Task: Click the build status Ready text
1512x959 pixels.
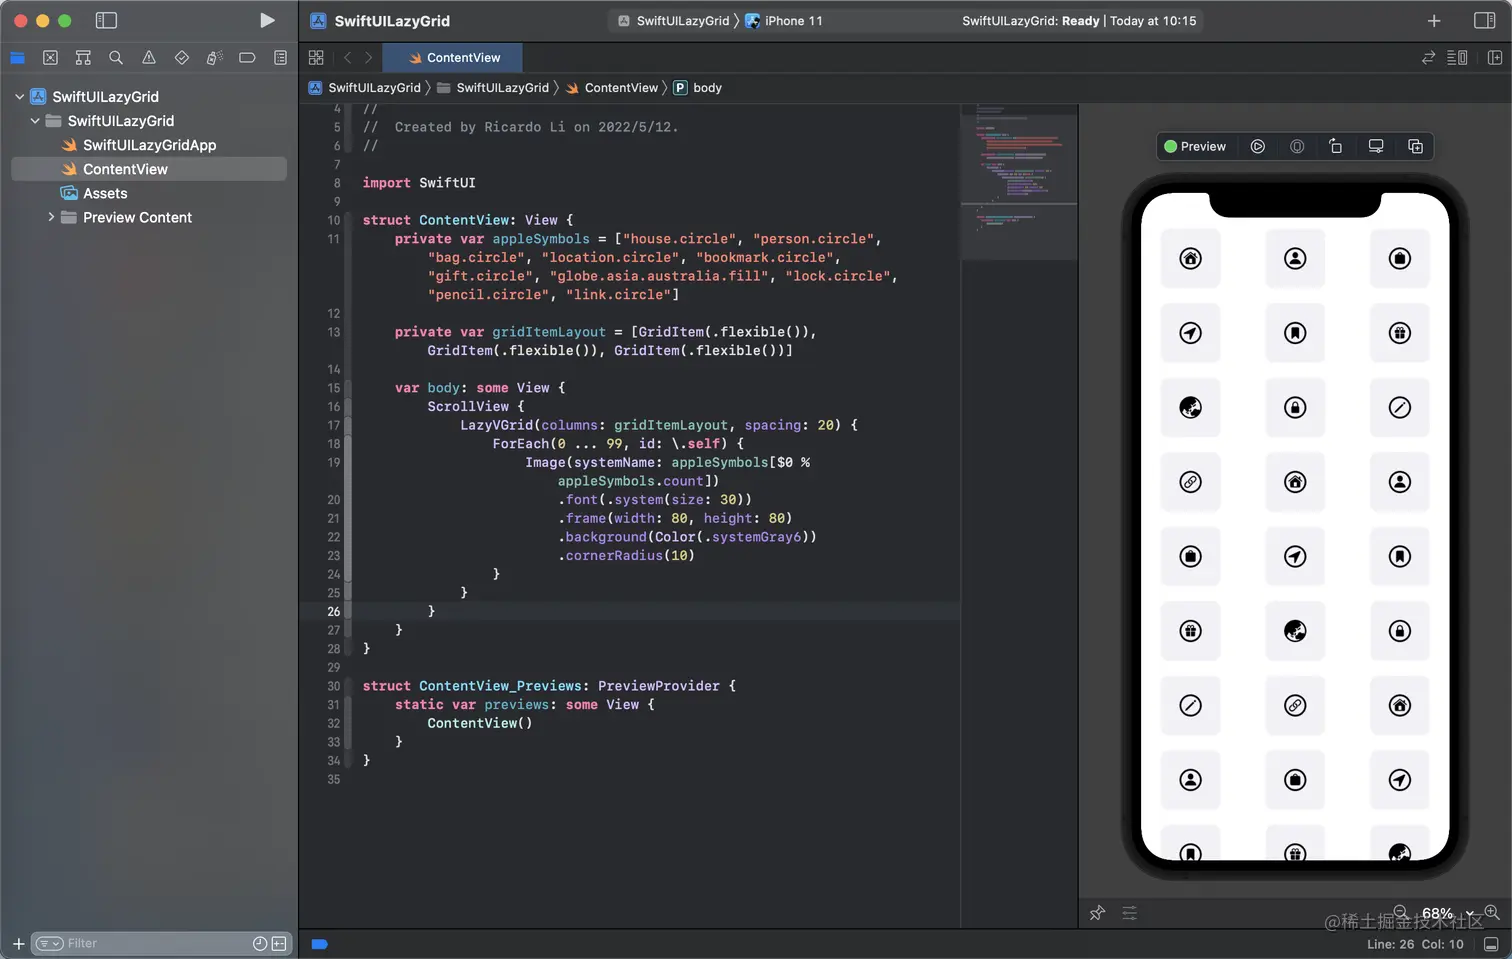Action: [1080, 21]
